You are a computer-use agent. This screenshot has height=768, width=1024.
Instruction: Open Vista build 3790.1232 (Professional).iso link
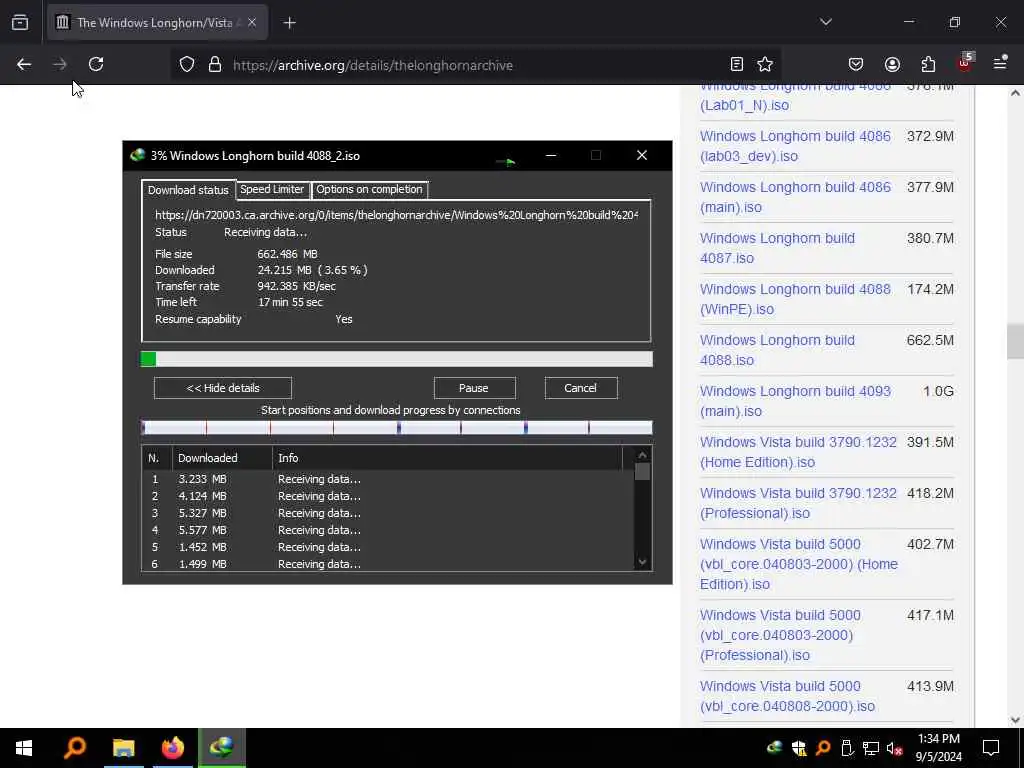[x=798, y=503]
